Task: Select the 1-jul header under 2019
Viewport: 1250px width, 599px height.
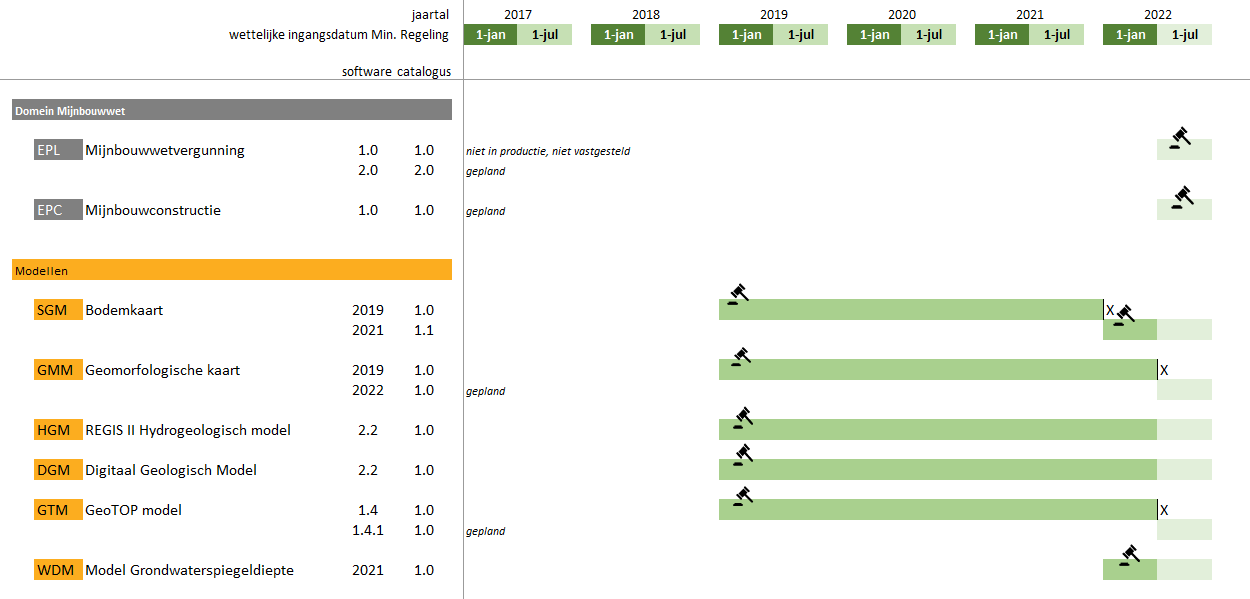Action: point(800,35)
